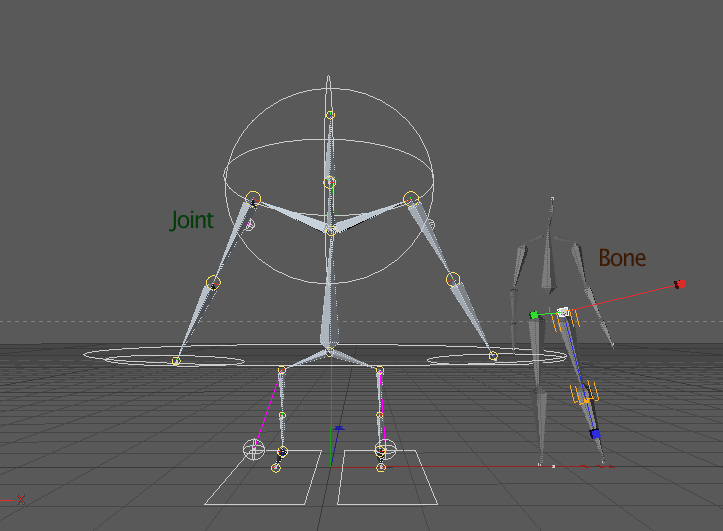Select the upper orange rotation band on bone
This screenshot has width=723, height=531.
click(x=566, y=321)
